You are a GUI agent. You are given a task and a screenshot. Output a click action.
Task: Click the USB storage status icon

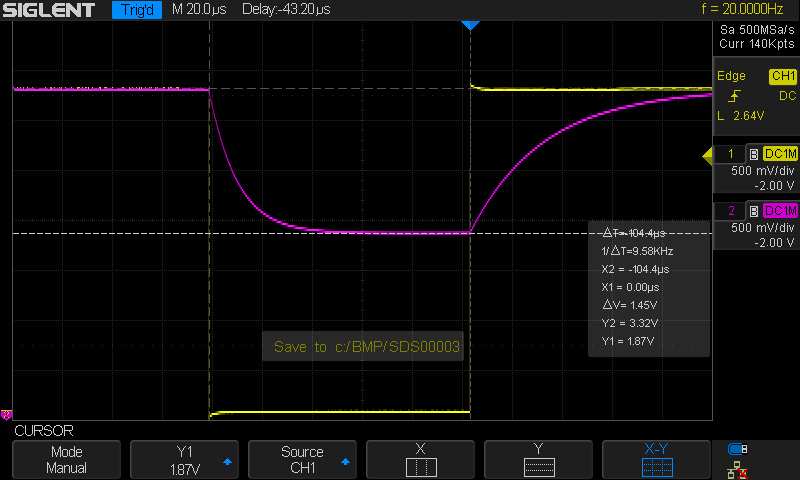click(x=737, y=449)
